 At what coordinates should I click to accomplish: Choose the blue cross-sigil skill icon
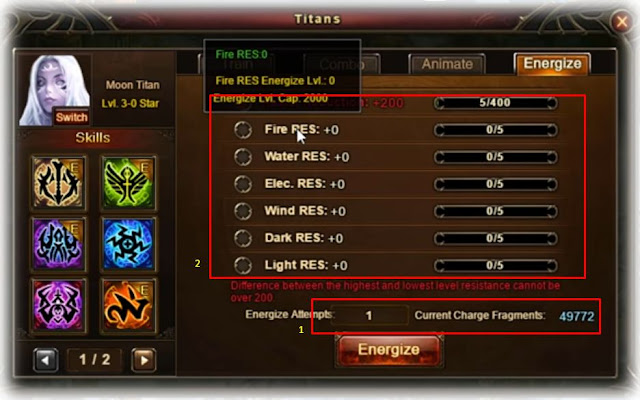pyautogui.click(x=129, y=244)
